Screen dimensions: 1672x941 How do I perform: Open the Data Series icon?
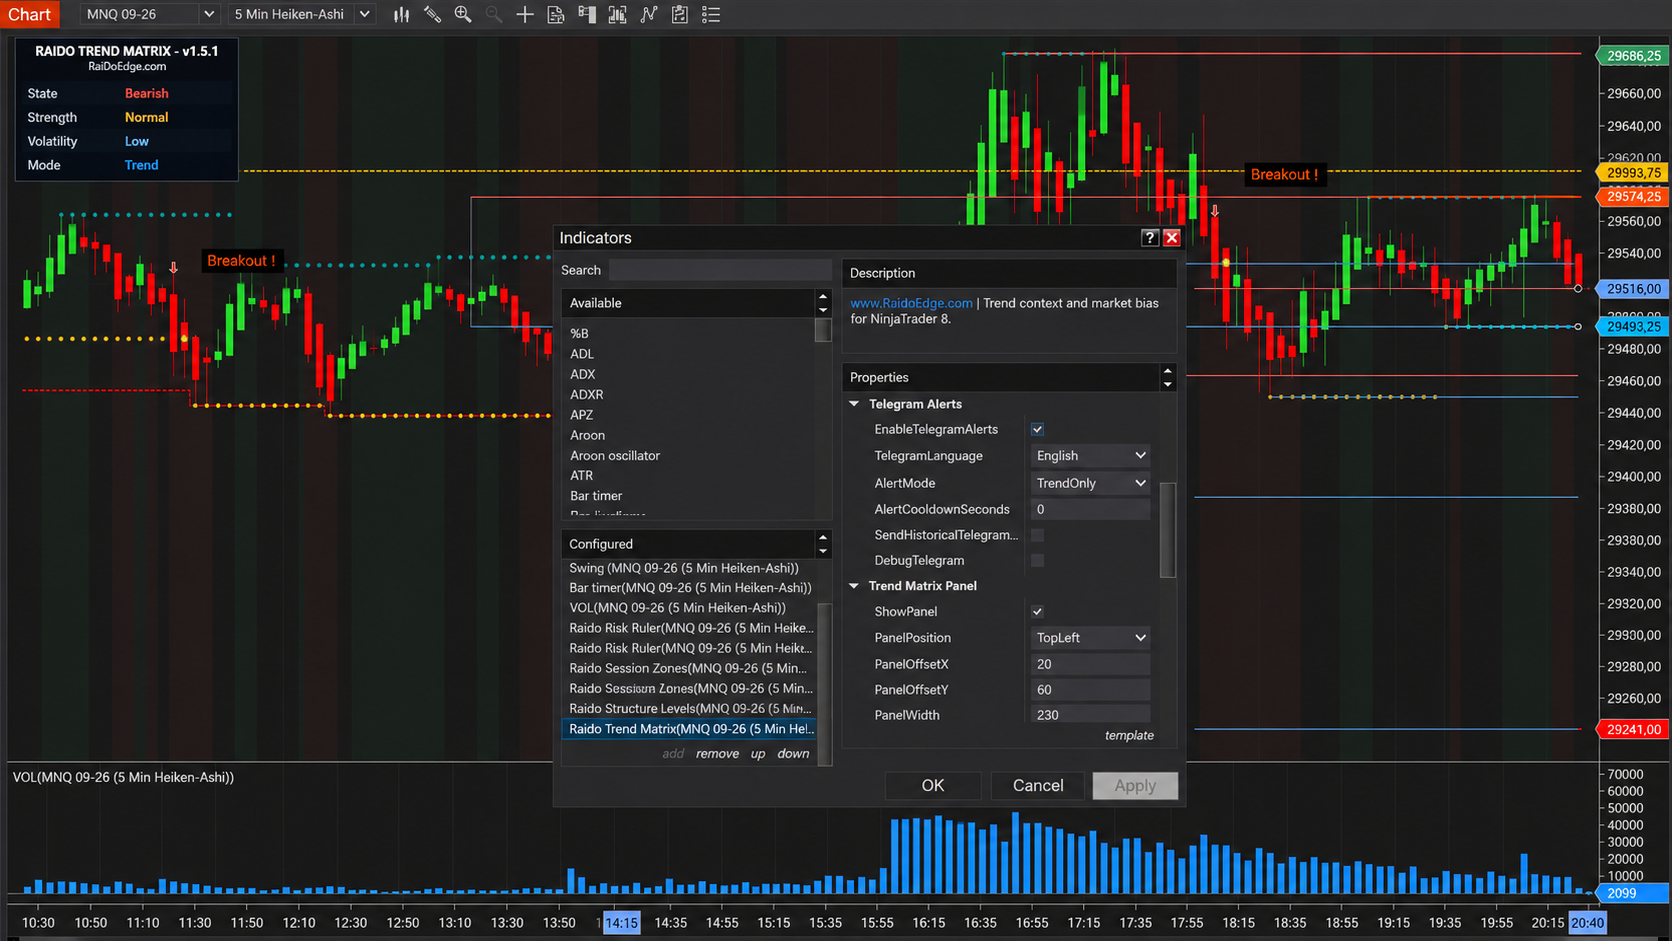click(556, 14)
